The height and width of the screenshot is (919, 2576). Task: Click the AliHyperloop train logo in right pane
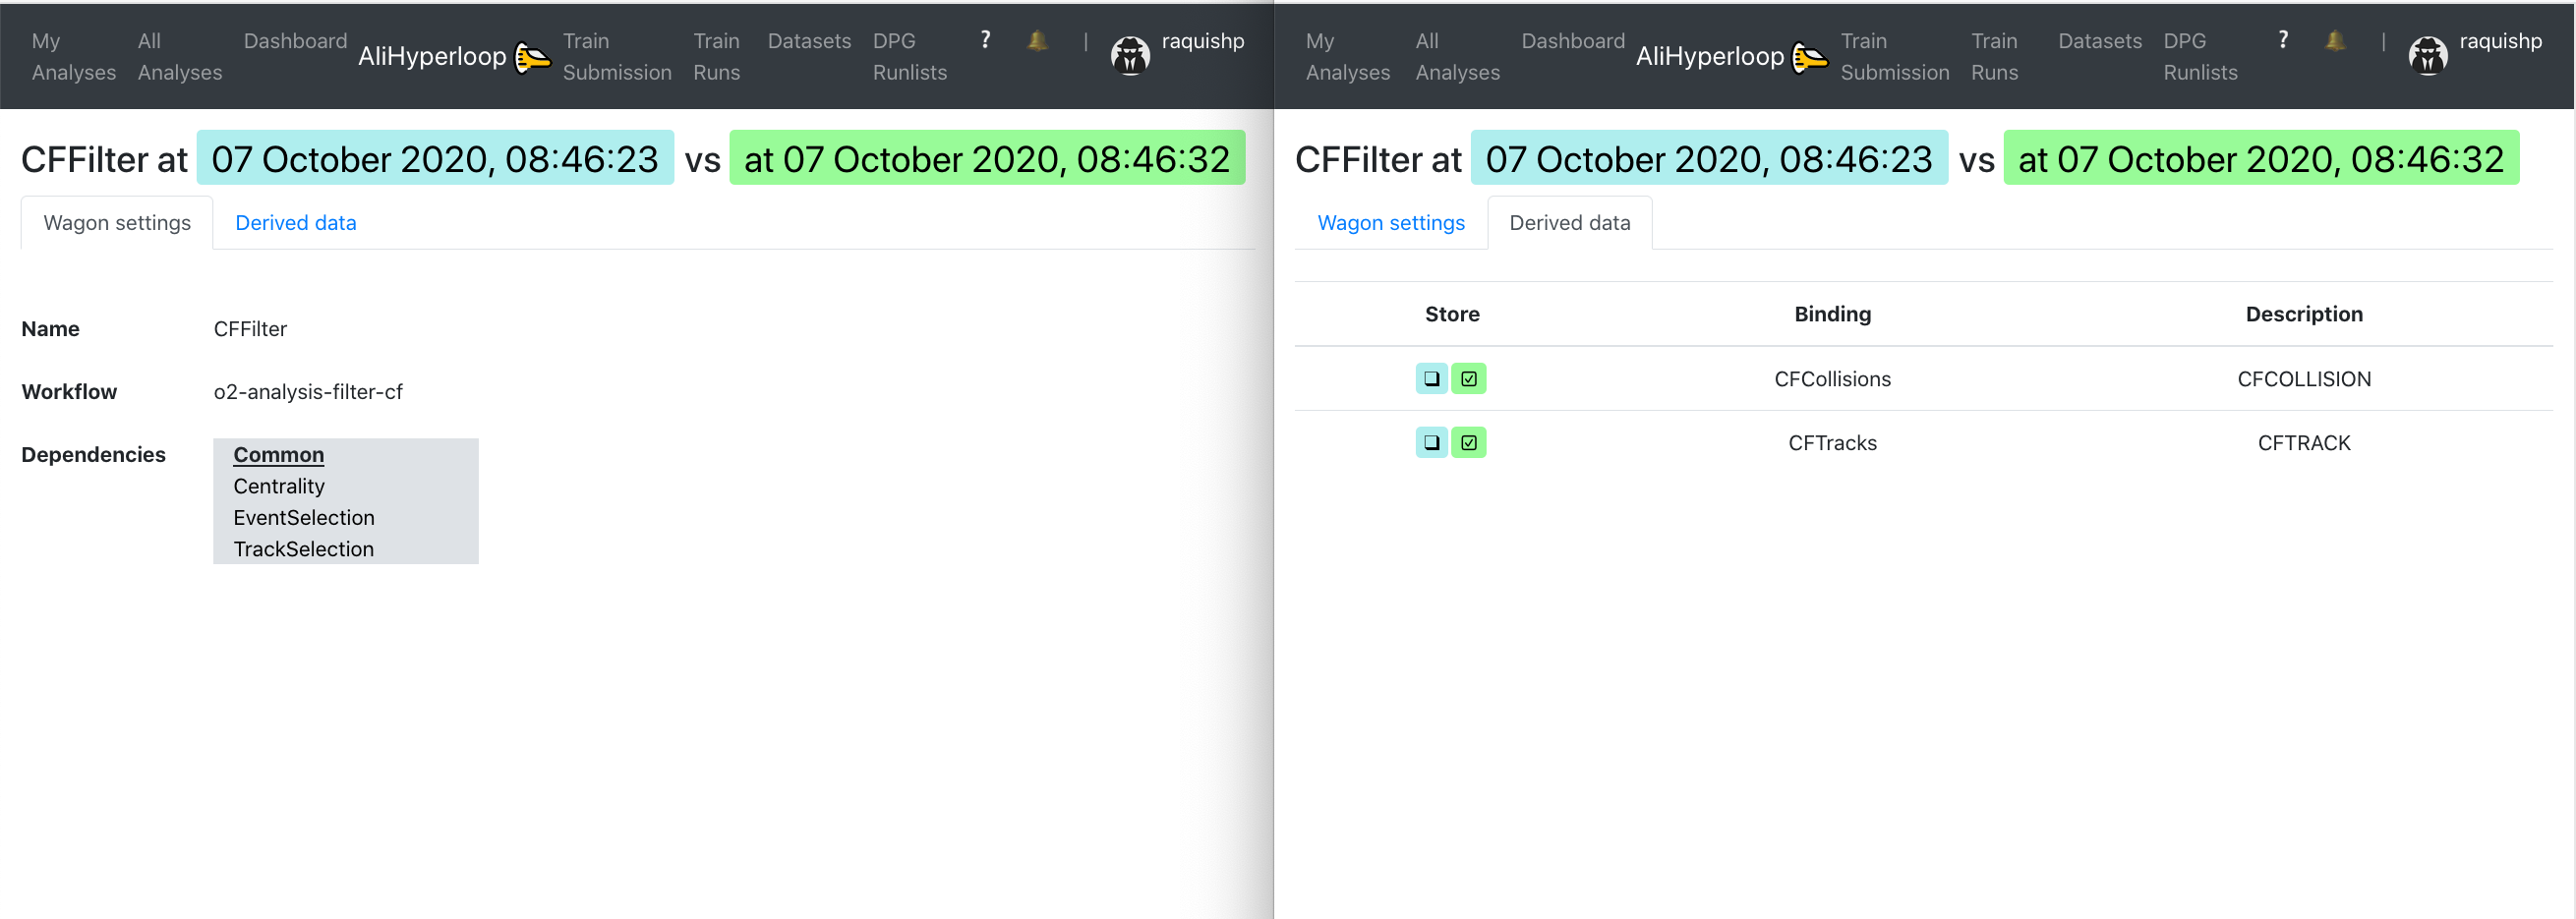1809,57
